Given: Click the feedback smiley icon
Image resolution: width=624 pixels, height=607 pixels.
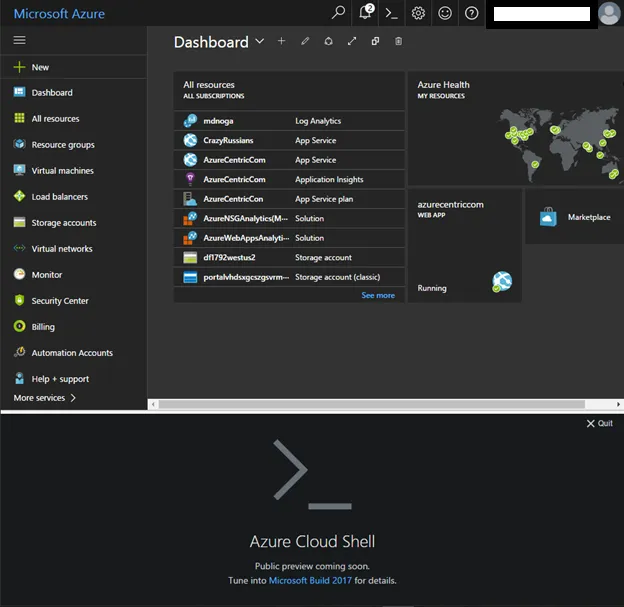Looking at the screenshot, I should (x=445, y=13).
